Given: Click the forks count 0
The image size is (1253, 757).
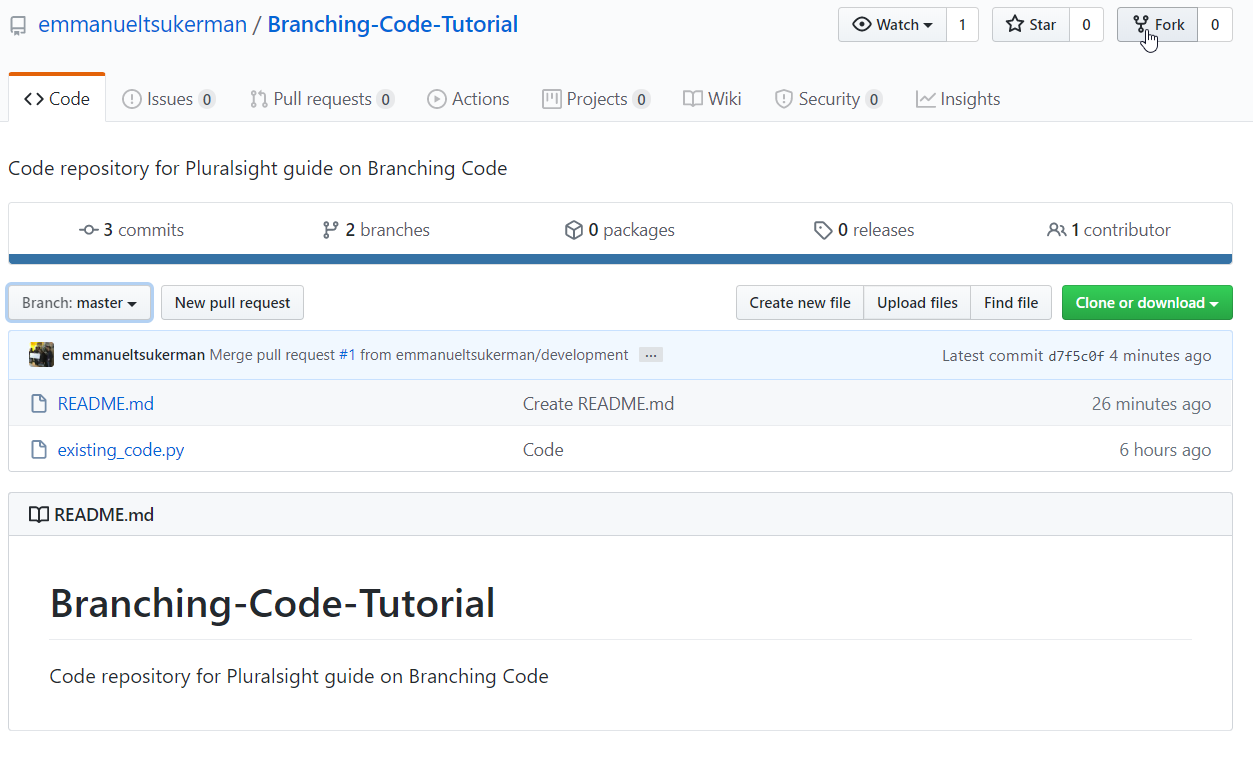Looking at the screenshot, I should point(1215,25).
